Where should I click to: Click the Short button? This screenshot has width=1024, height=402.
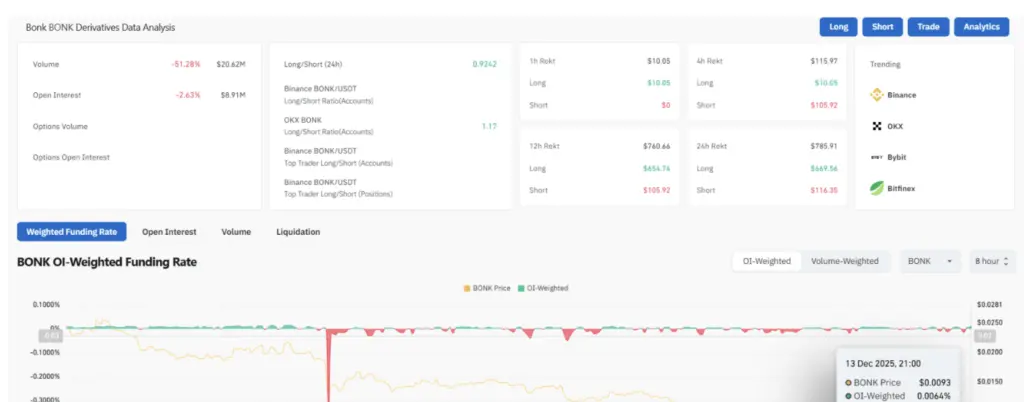[882, 27]
